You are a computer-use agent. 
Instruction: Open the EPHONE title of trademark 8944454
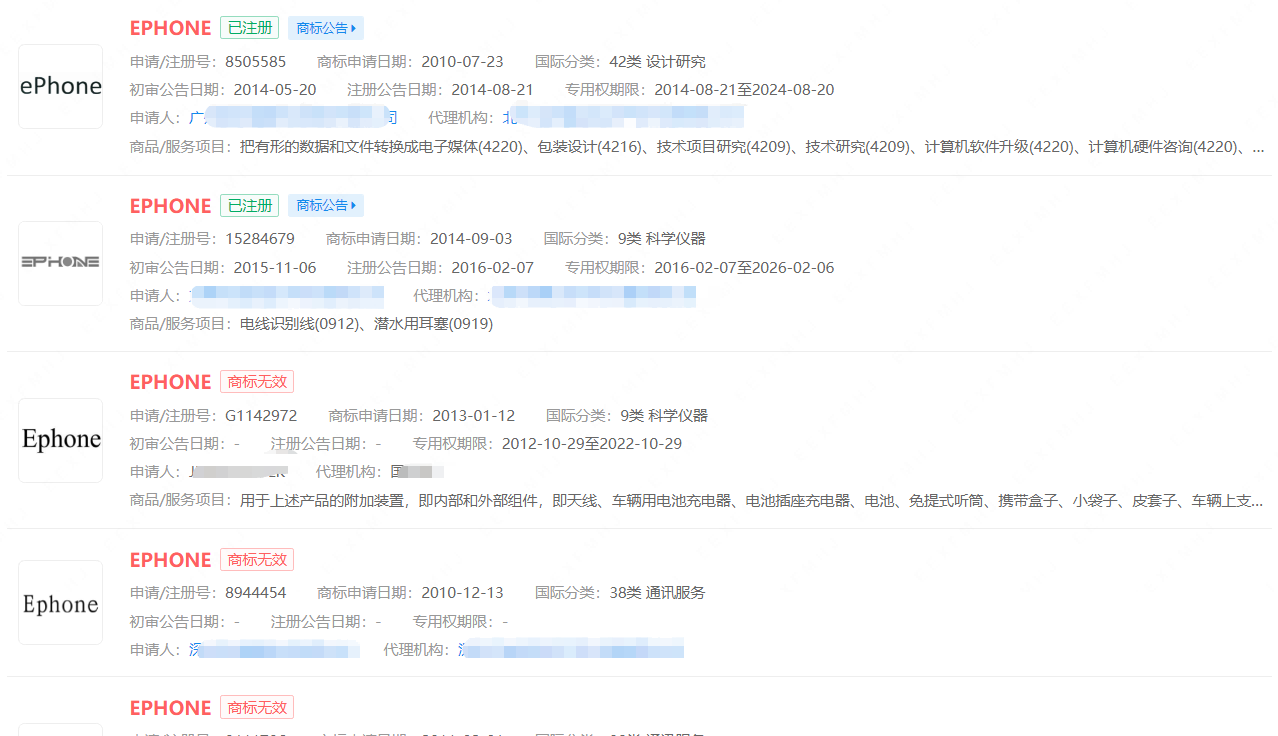point(171,560)
